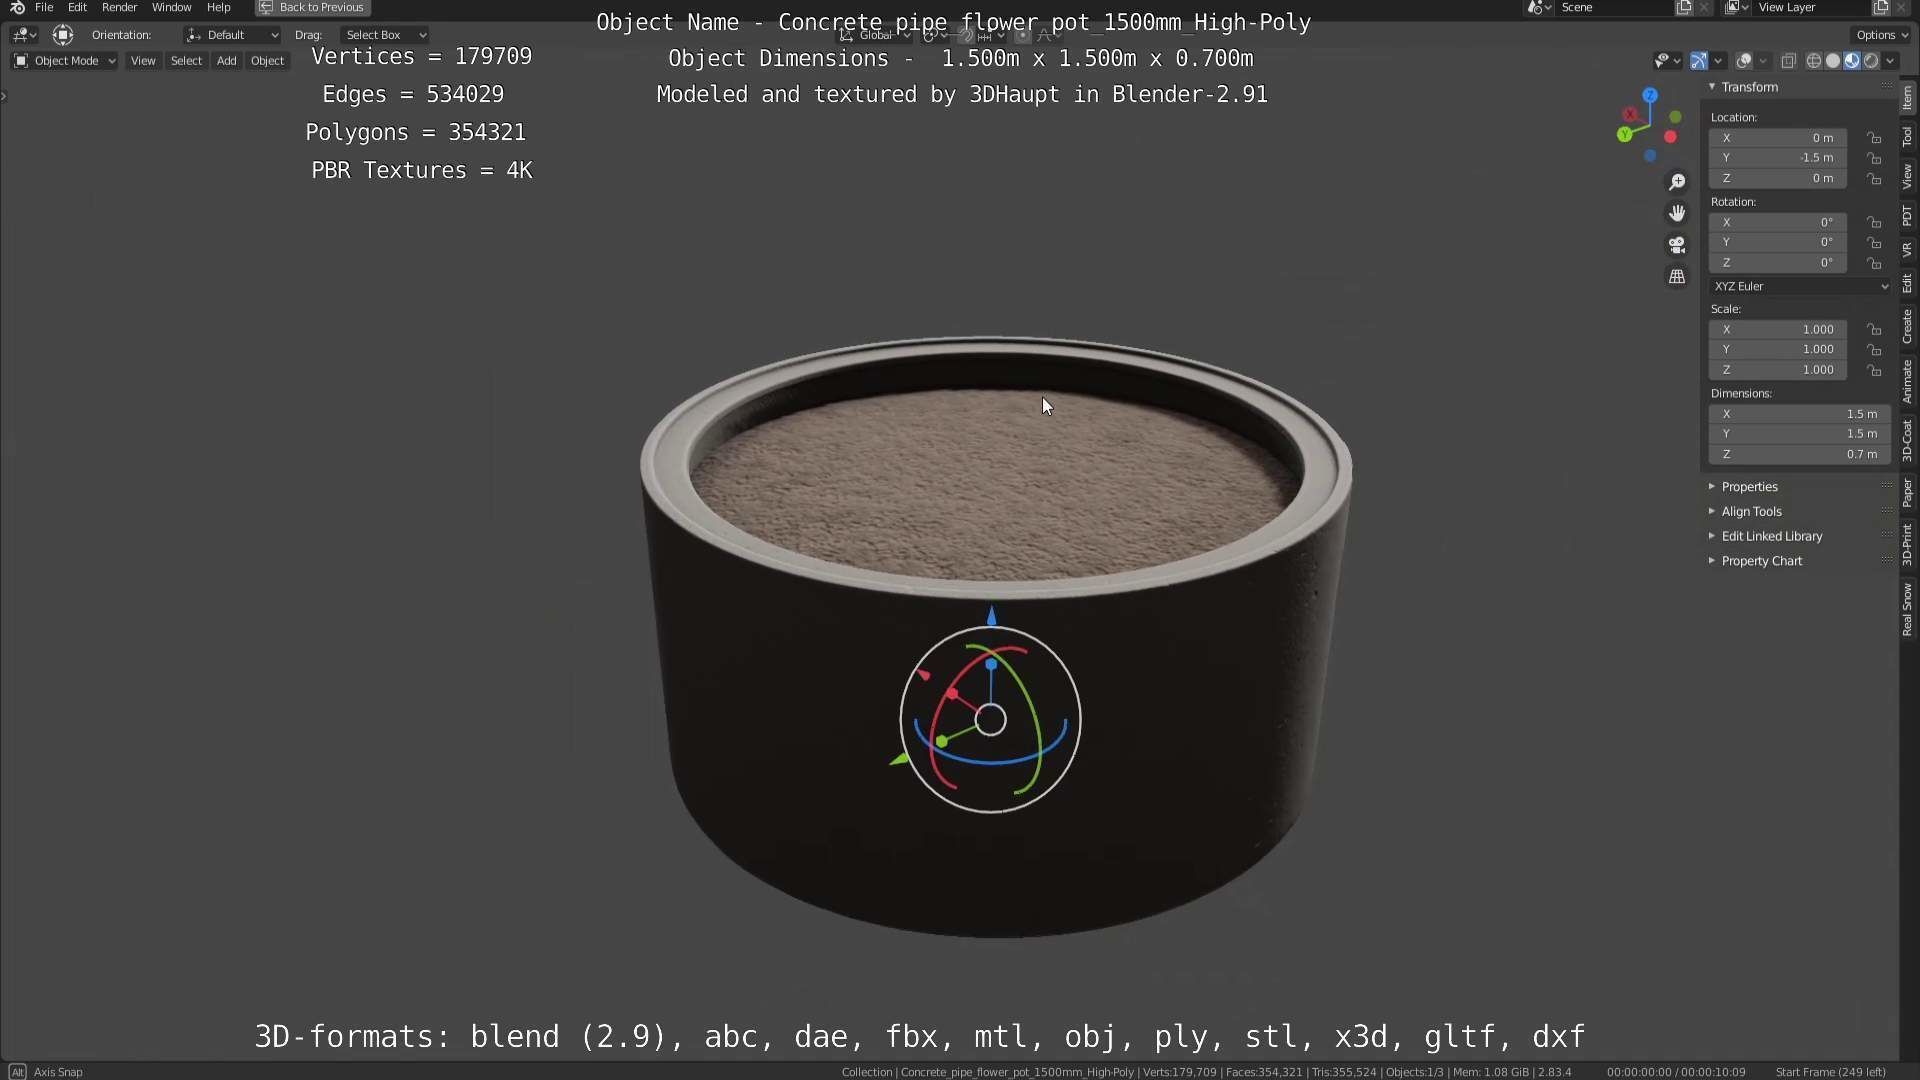Click icon left of Back to Previous
1920x1080 pixels.
[x=266, y=7]
